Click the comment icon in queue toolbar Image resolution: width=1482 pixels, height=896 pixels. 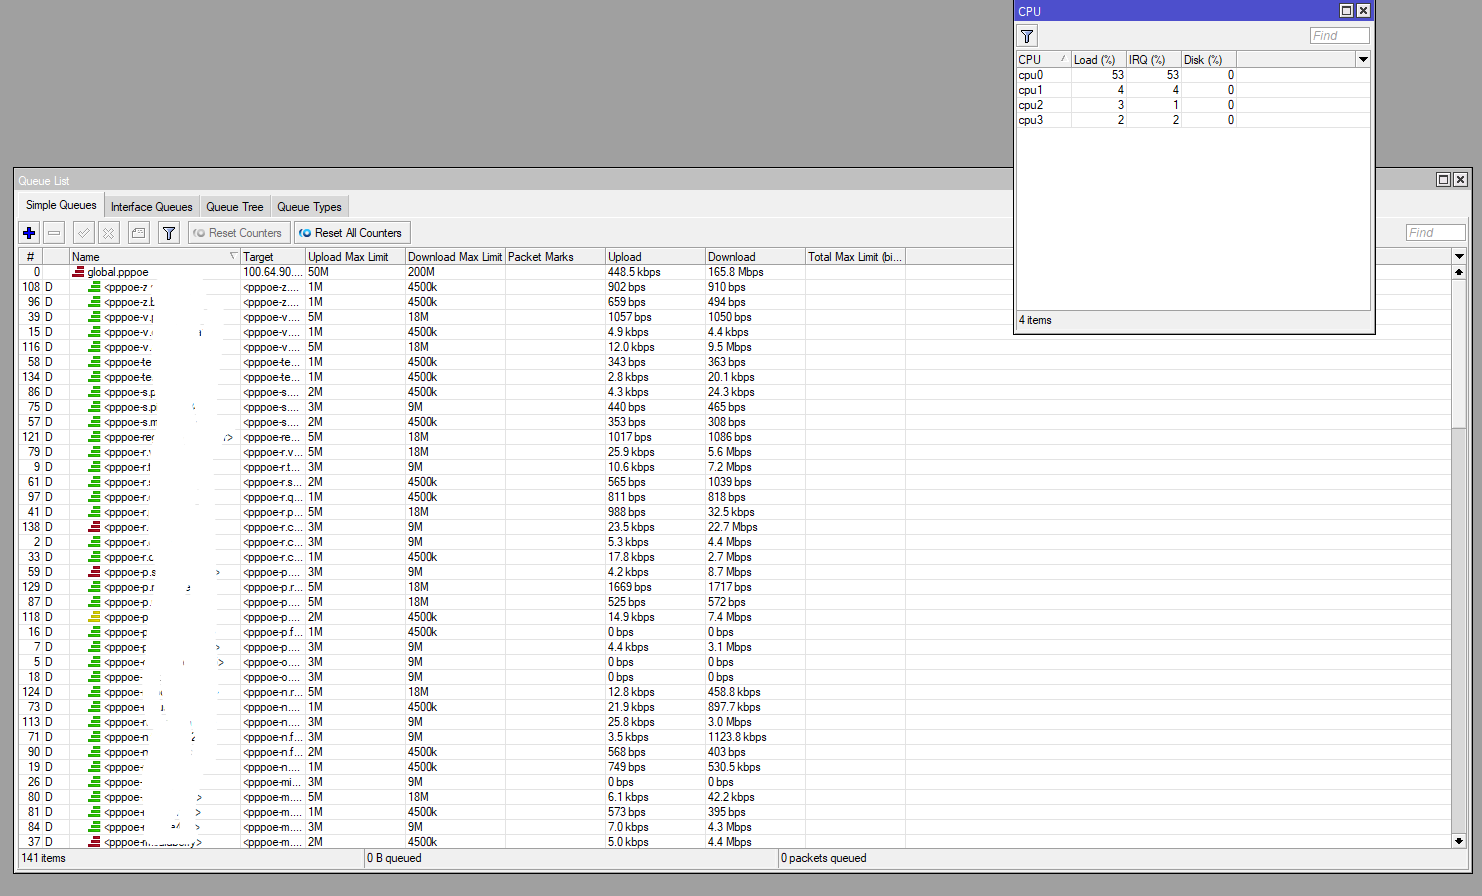[139, 233]
